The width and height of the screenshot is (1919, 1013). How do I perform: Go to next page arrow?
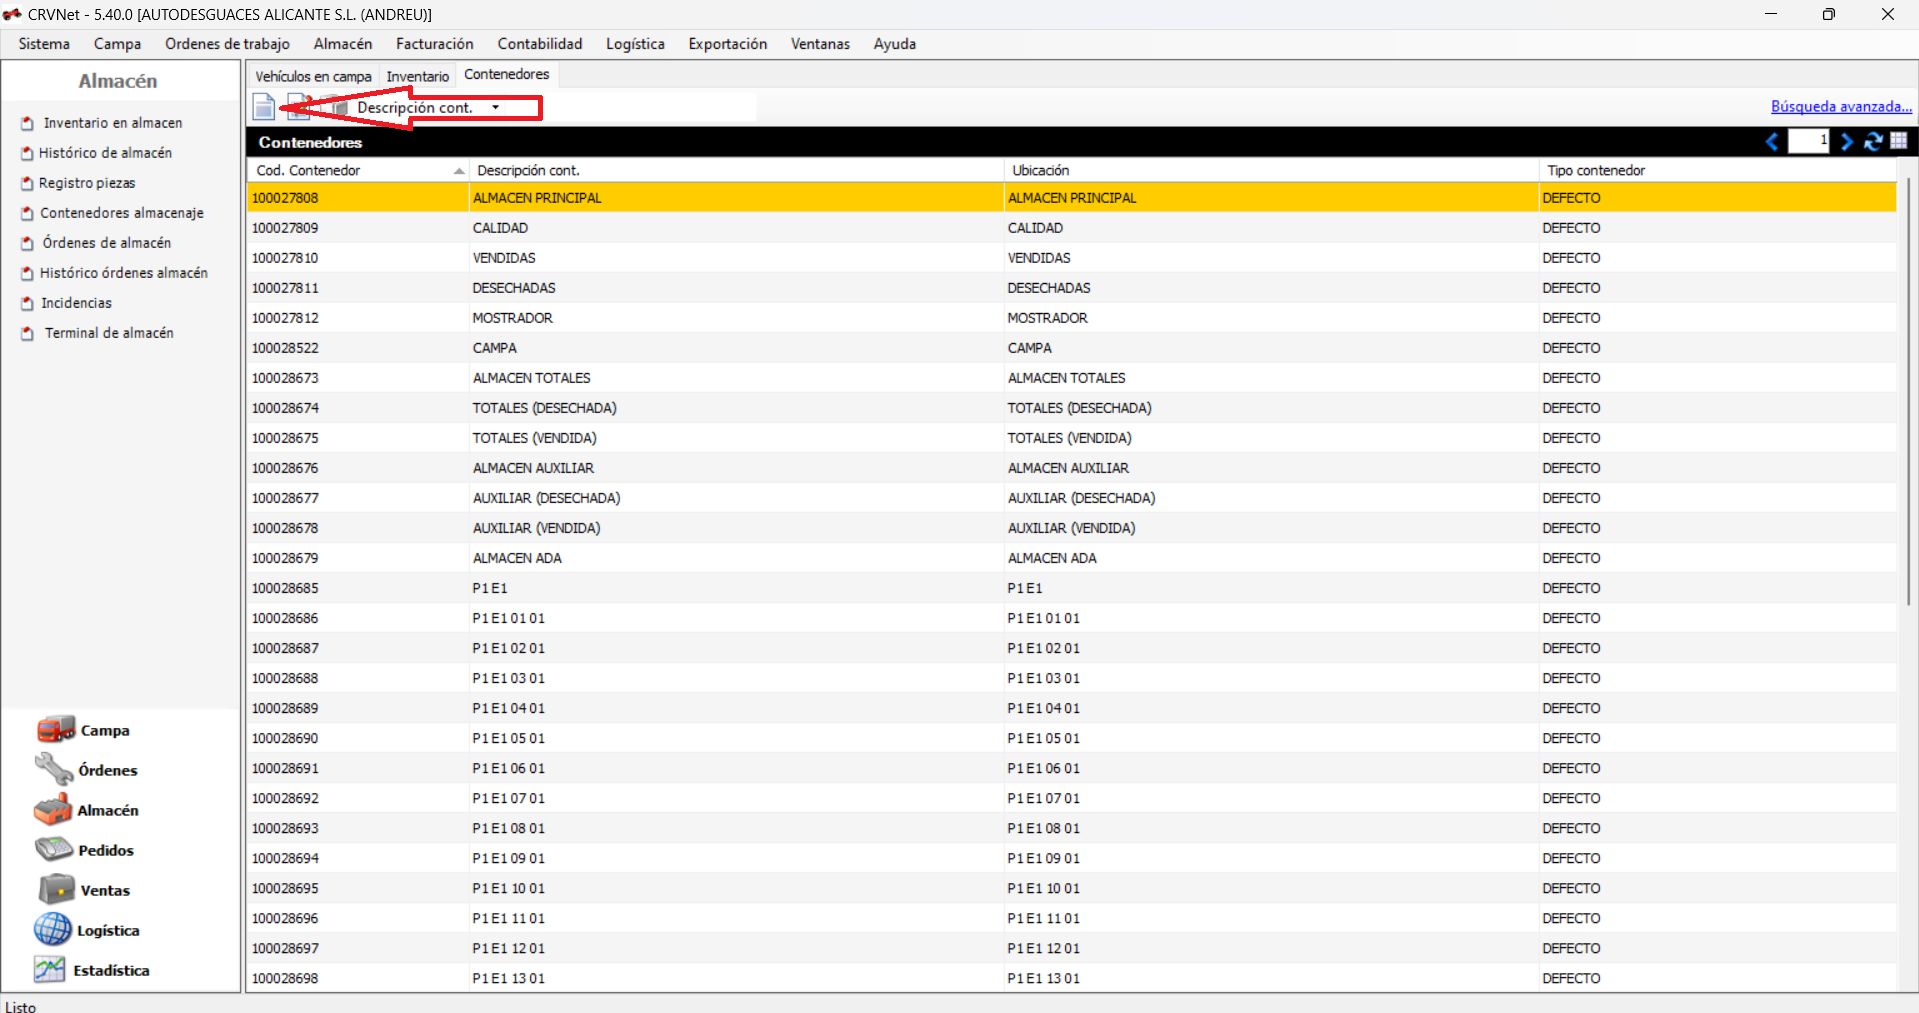(1846, 142)
